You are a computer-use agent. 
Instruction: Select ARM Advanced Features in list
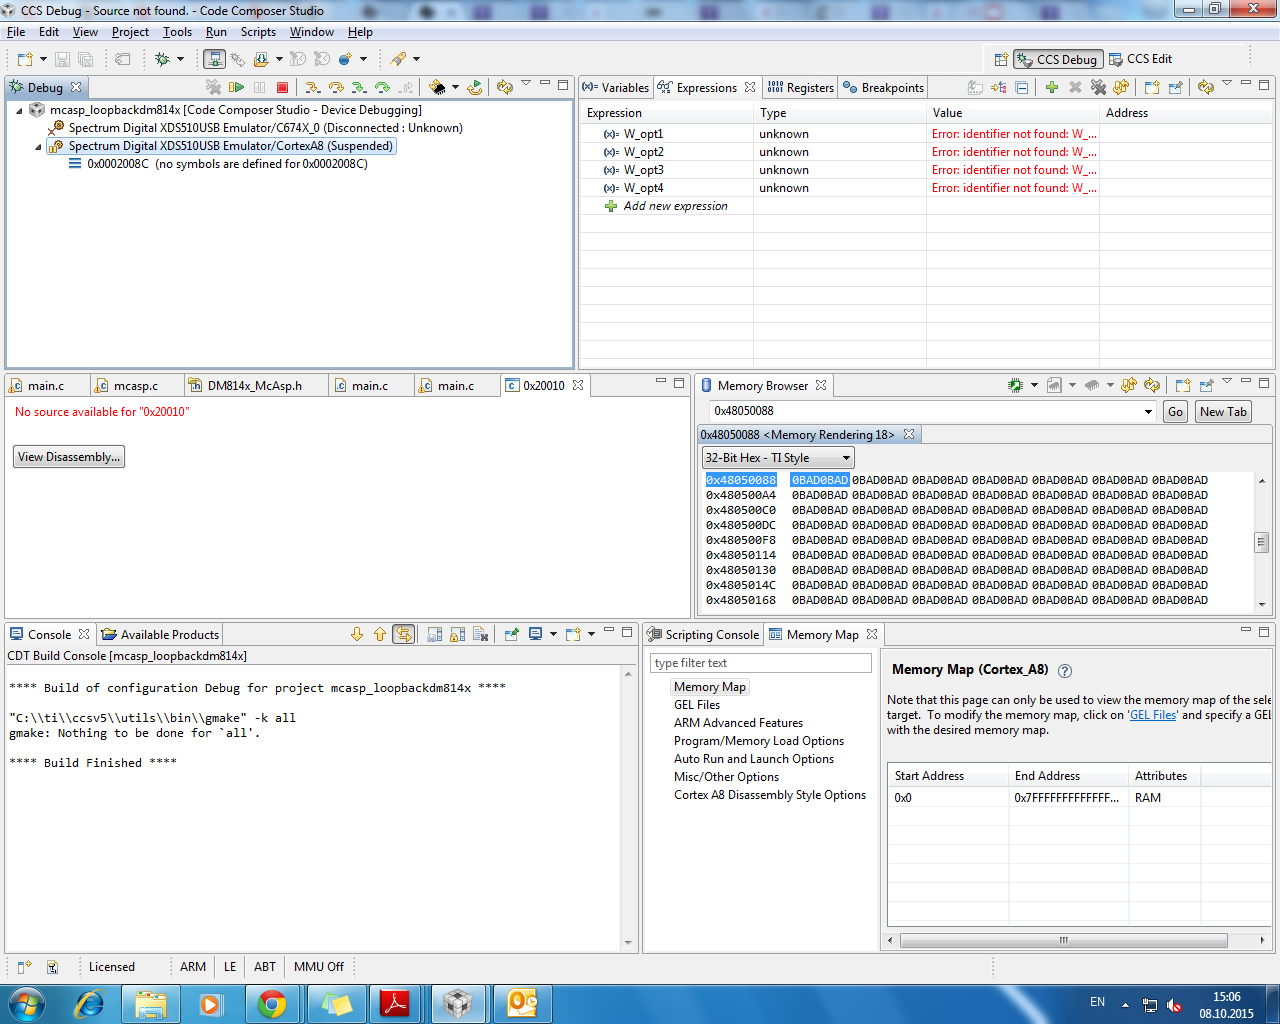[x=738, y=723]
